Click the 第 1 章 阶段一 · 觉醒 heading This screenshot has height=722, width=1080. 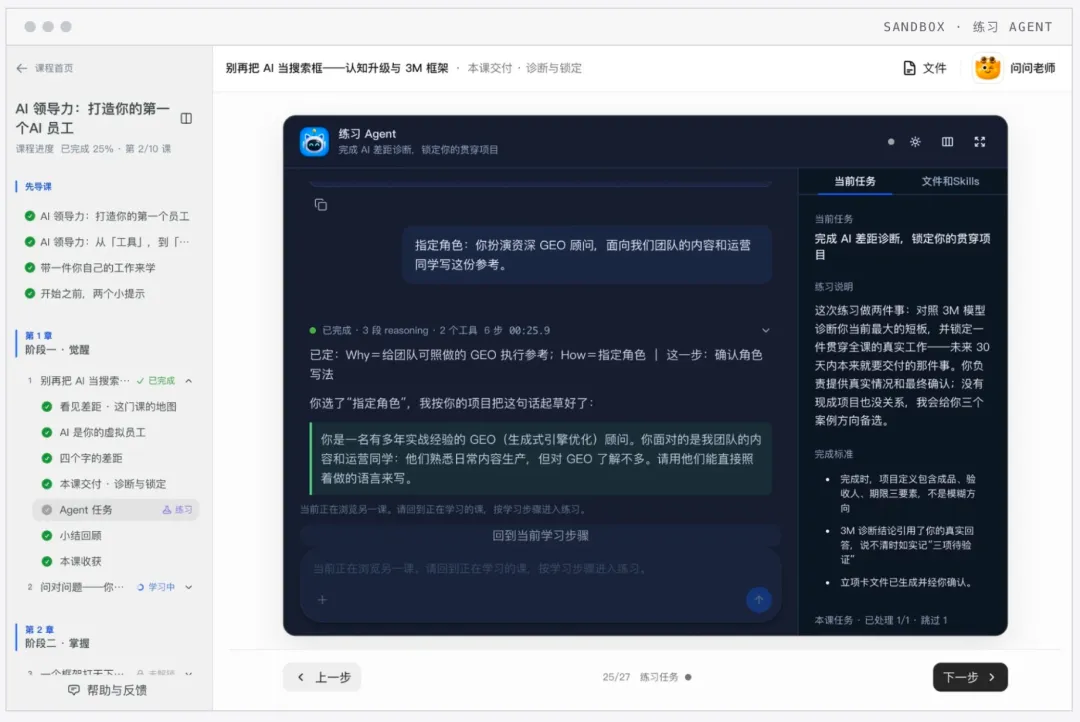[x=57, y=343]
